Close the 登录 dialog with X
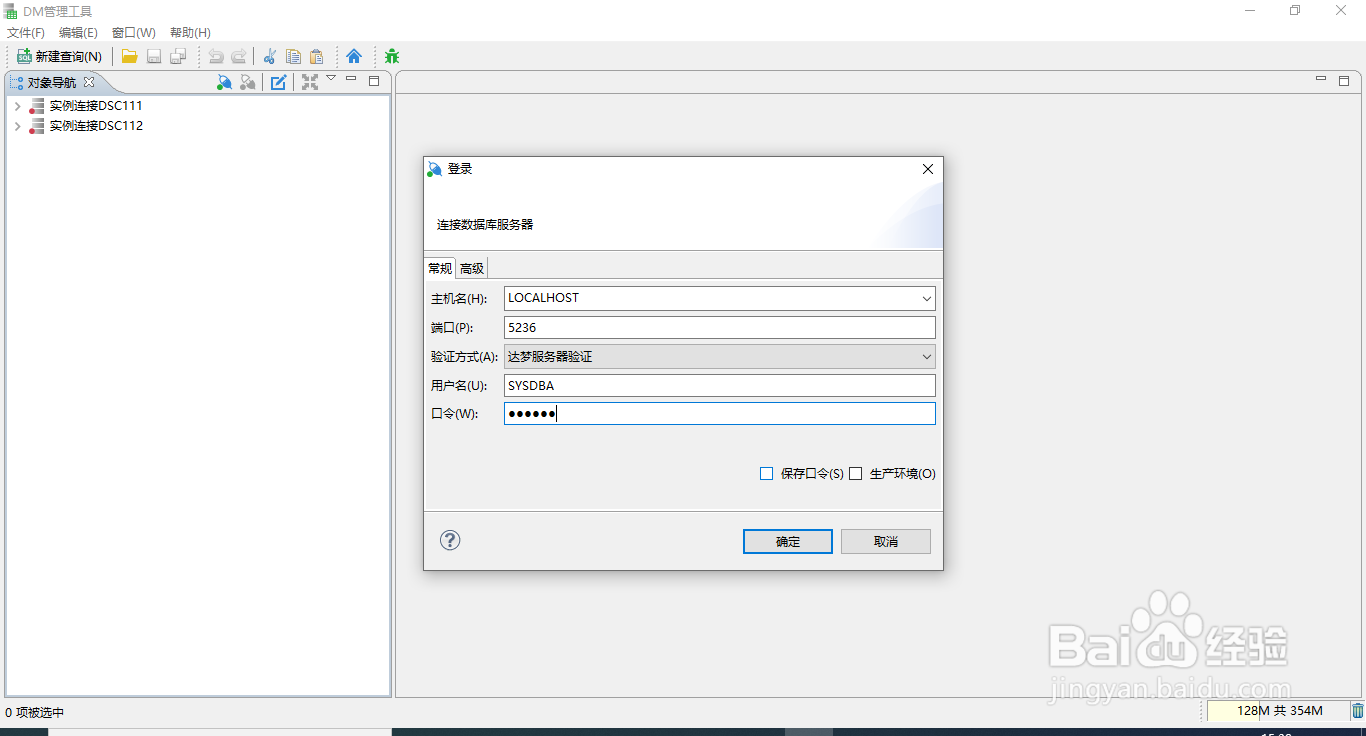The height and width of the screenshot is (736, 1366). [928, 169]
